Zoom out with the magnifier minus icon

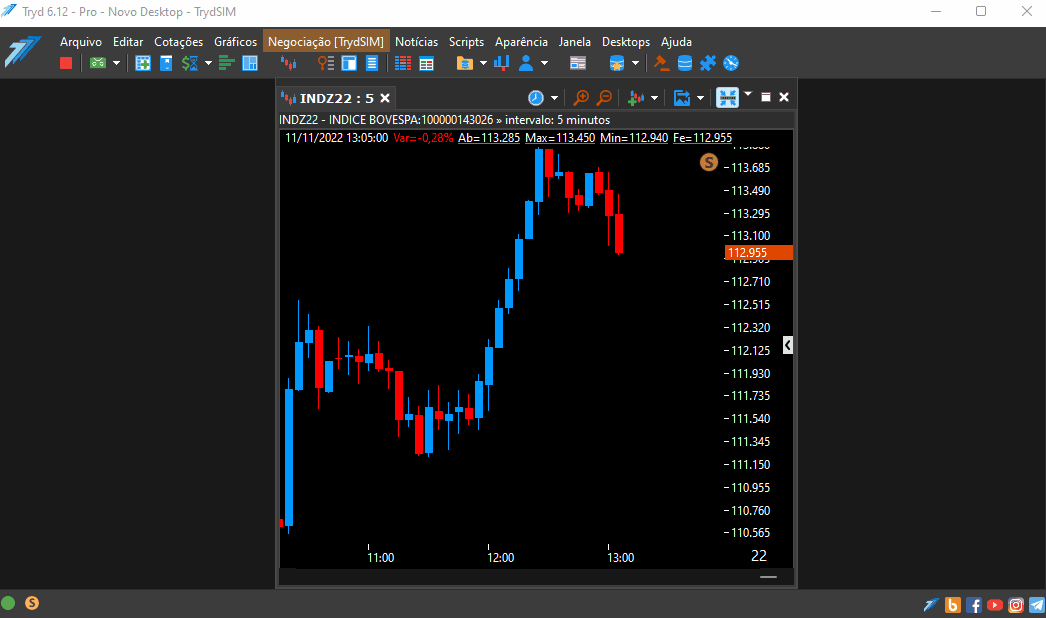[x=604, y=98]
